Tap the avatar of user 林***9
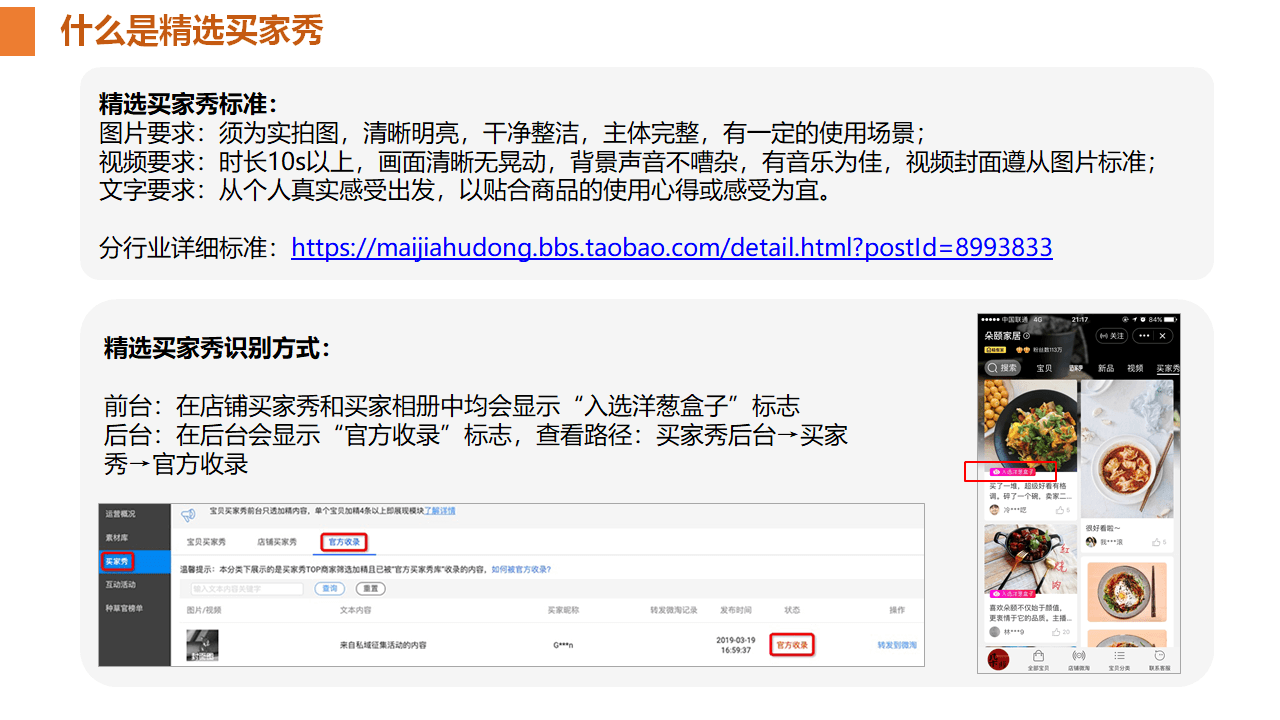The image size is (1280, 720). tap(994, 632)
